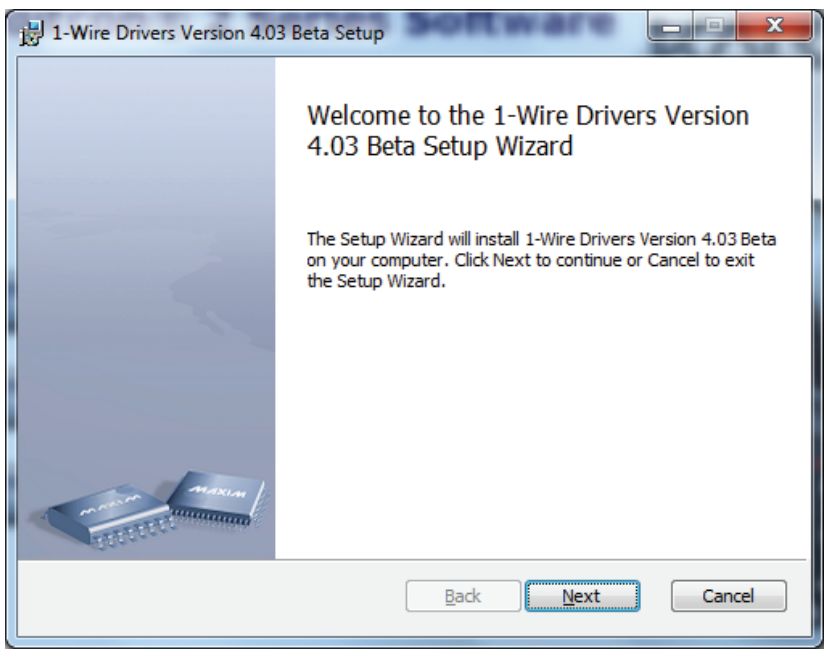Viewport: 826px width, 658px height.
Task: Click Next to continue the installation
Action: 580,596
